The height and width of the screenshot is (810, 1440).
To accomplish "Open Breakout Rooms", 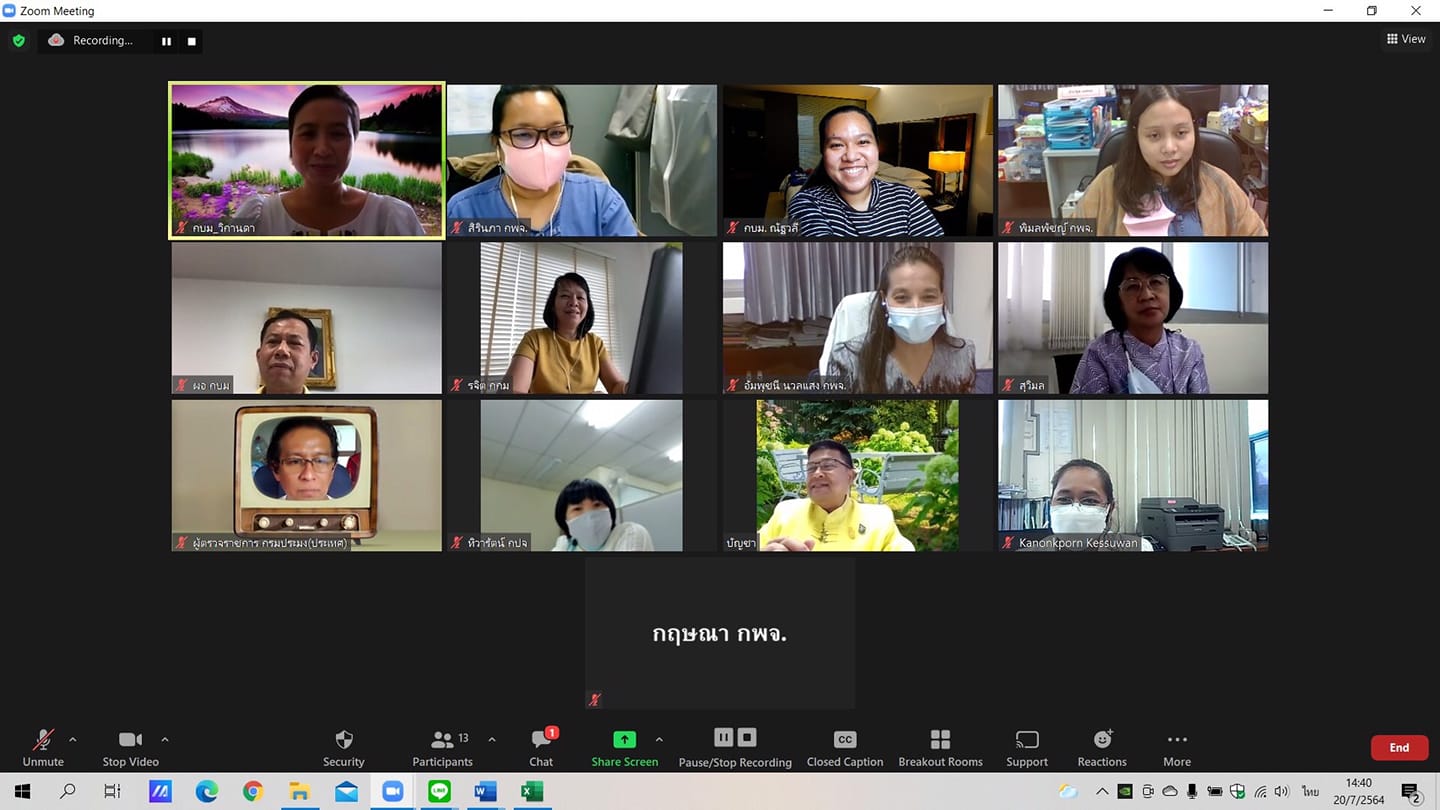I will coord(940,747).
